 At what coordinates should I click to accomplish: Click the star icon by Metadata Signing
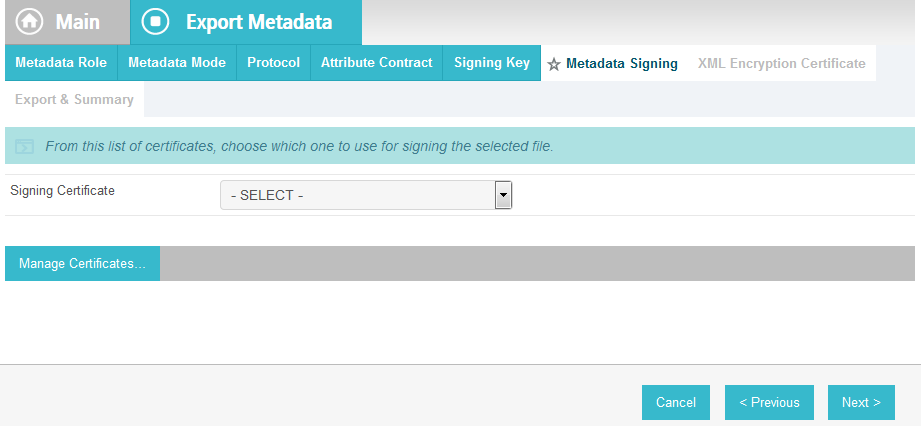(554, 64)
